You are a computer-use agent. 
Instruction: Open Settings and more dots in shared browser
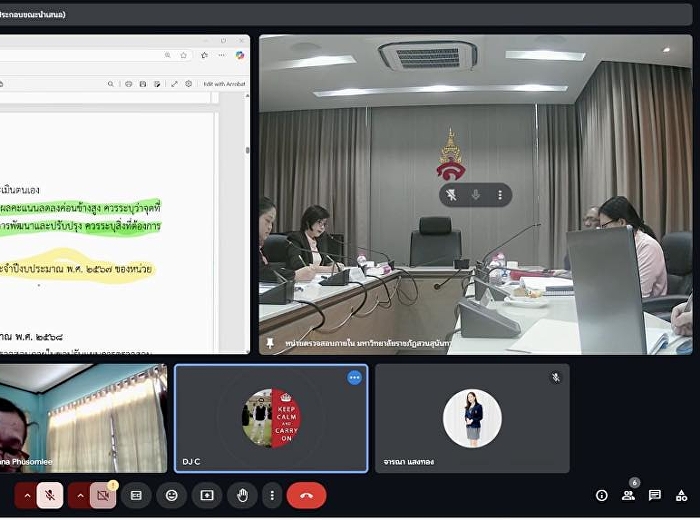[222, 55]
